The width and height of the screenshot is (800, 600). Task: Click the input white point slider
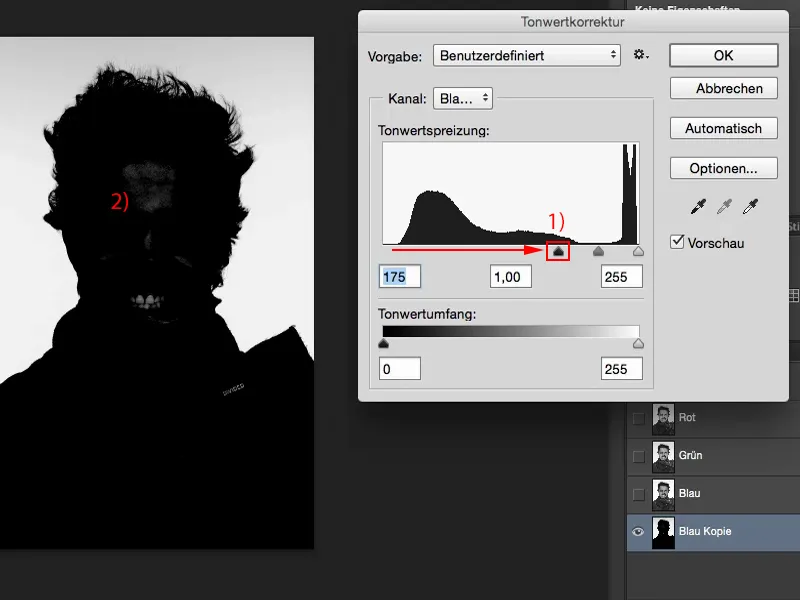638,251
